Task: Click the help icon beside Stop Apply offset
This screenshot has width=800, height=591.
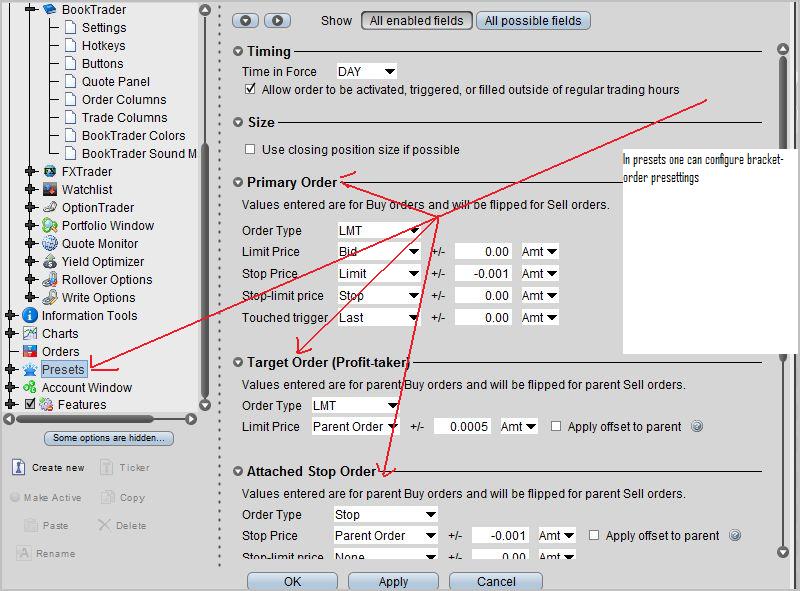Action: 735,535
